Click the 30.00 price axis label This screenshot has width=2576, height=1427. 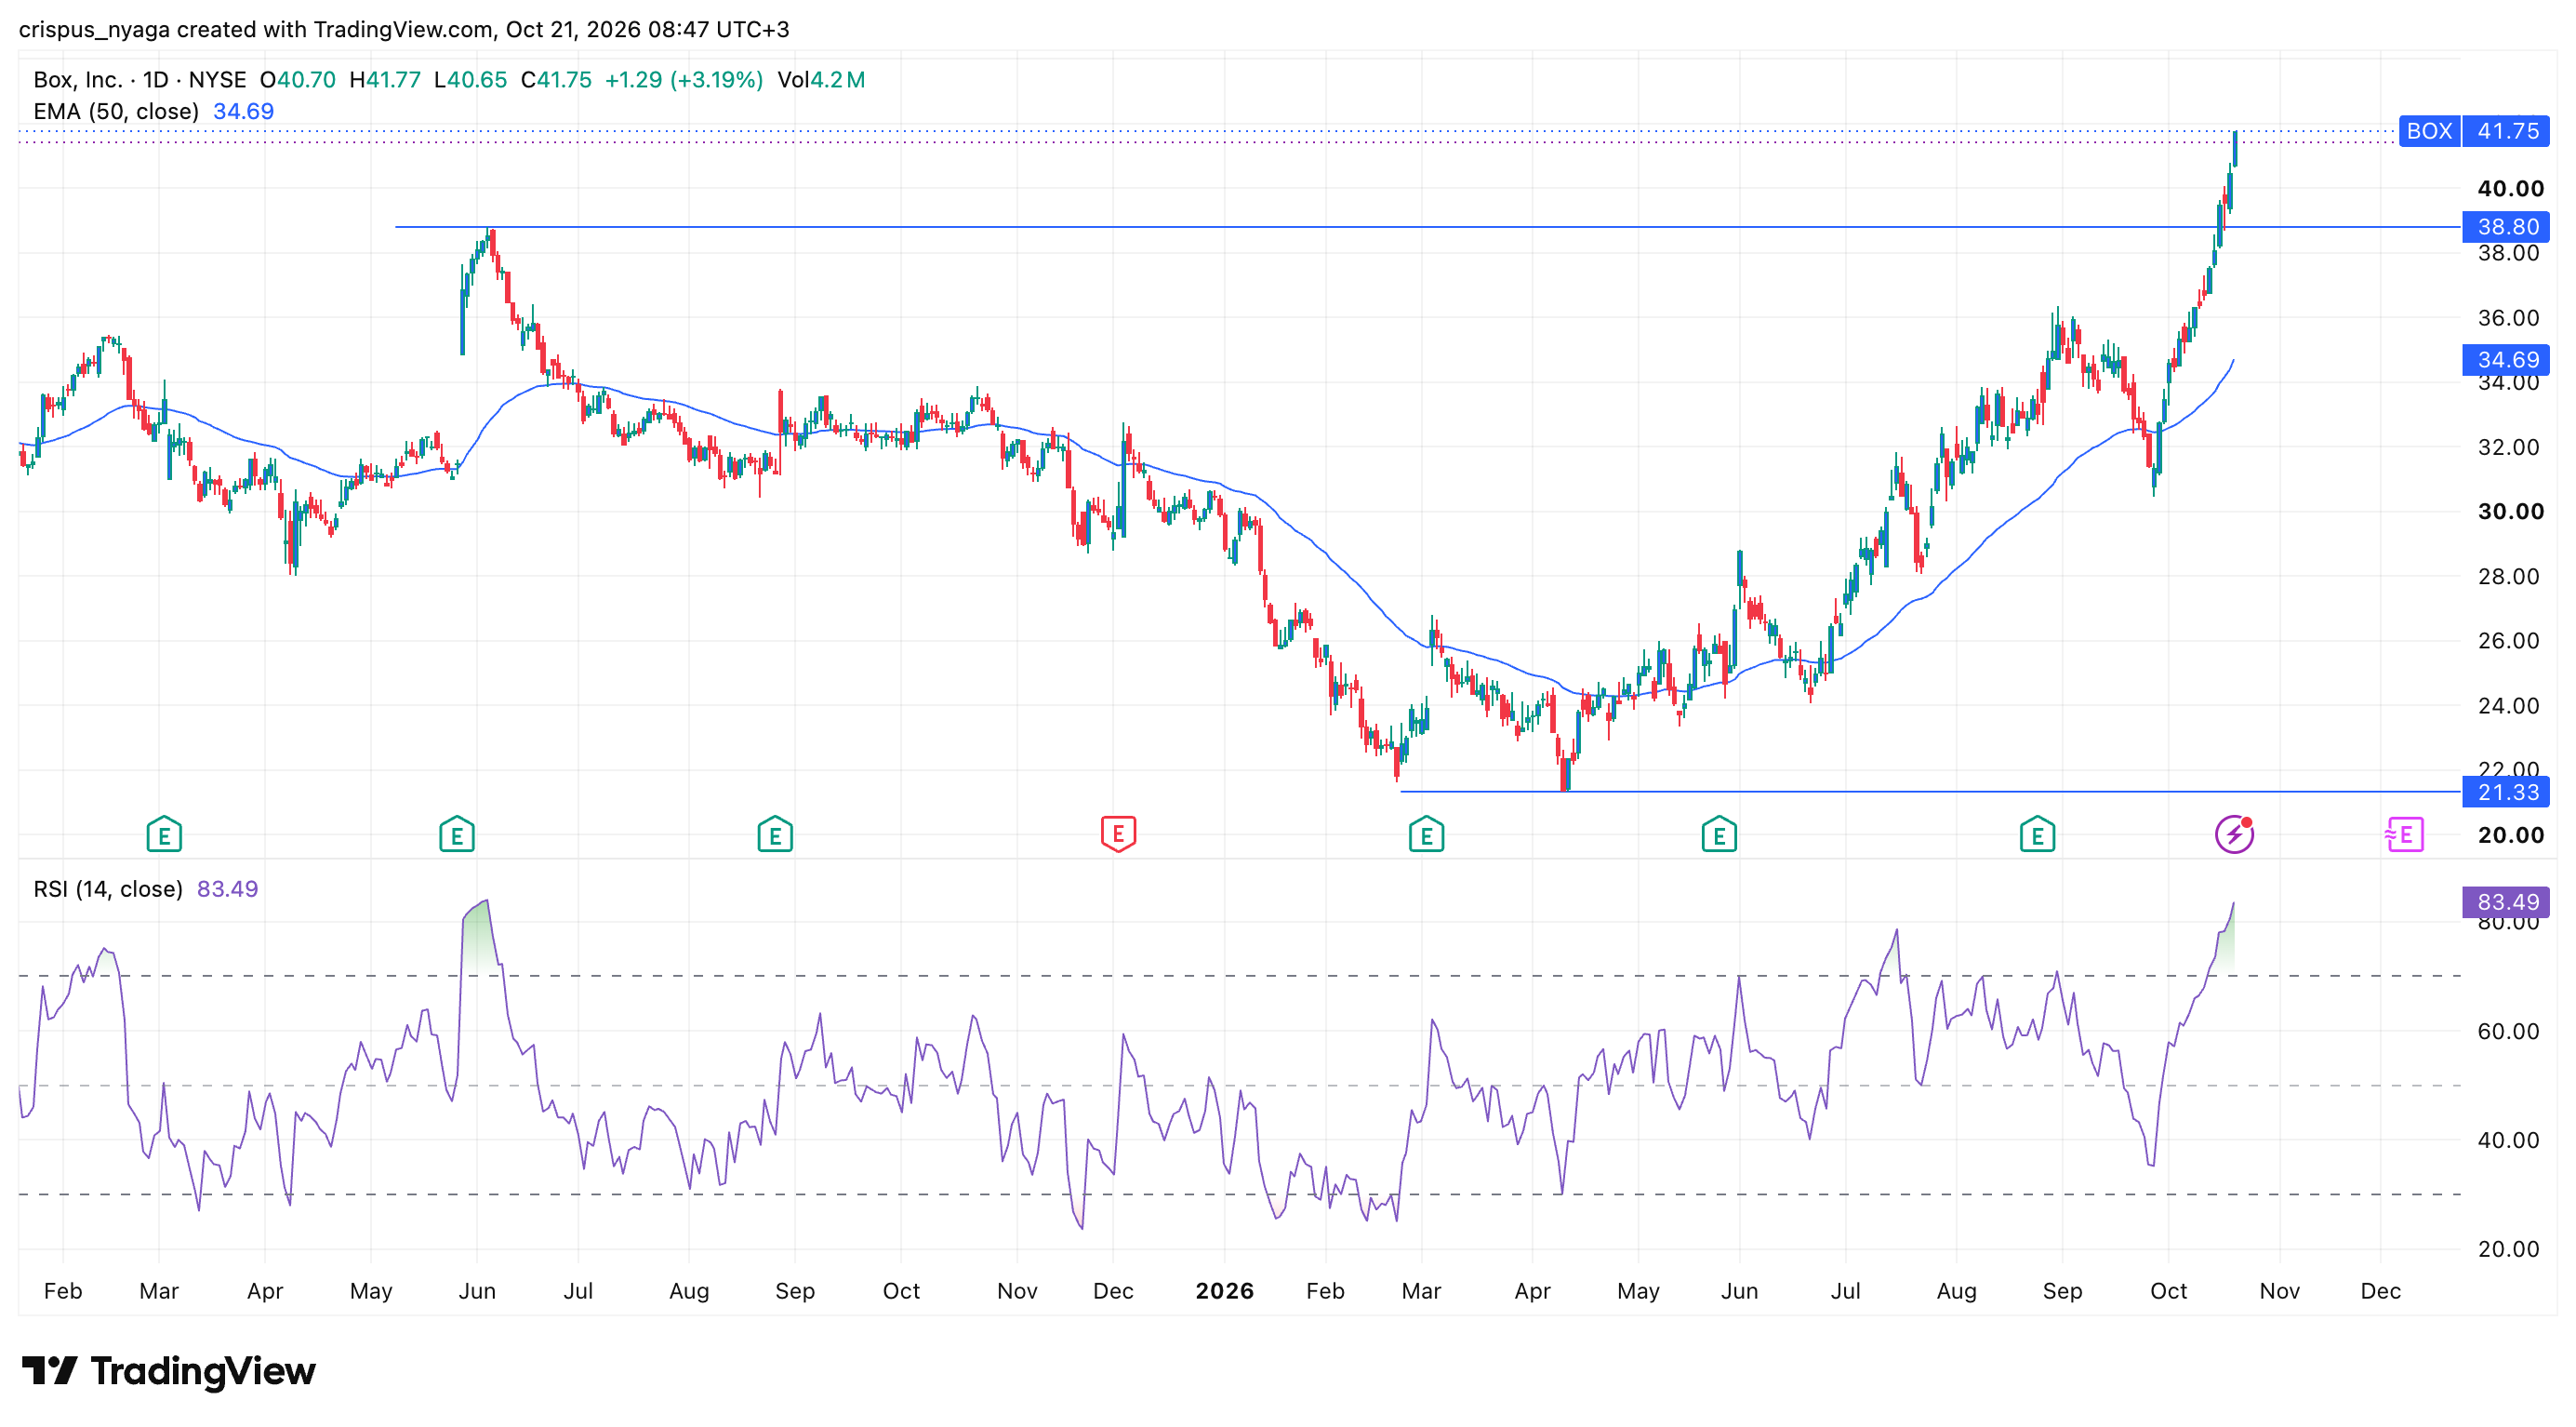point(2510,511)
